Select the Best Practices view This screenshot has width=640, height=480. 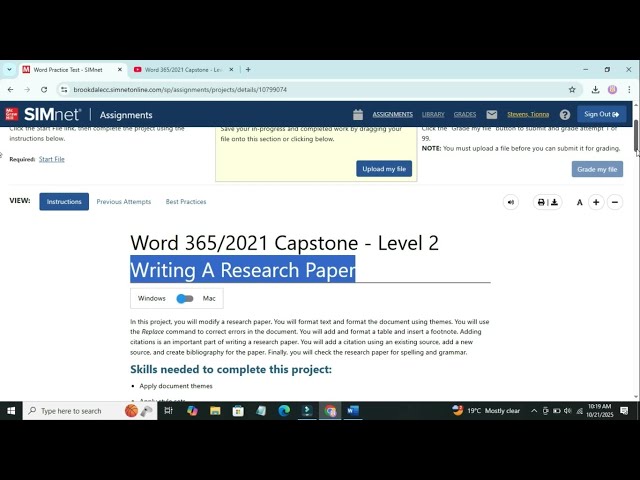coord(186,202)
